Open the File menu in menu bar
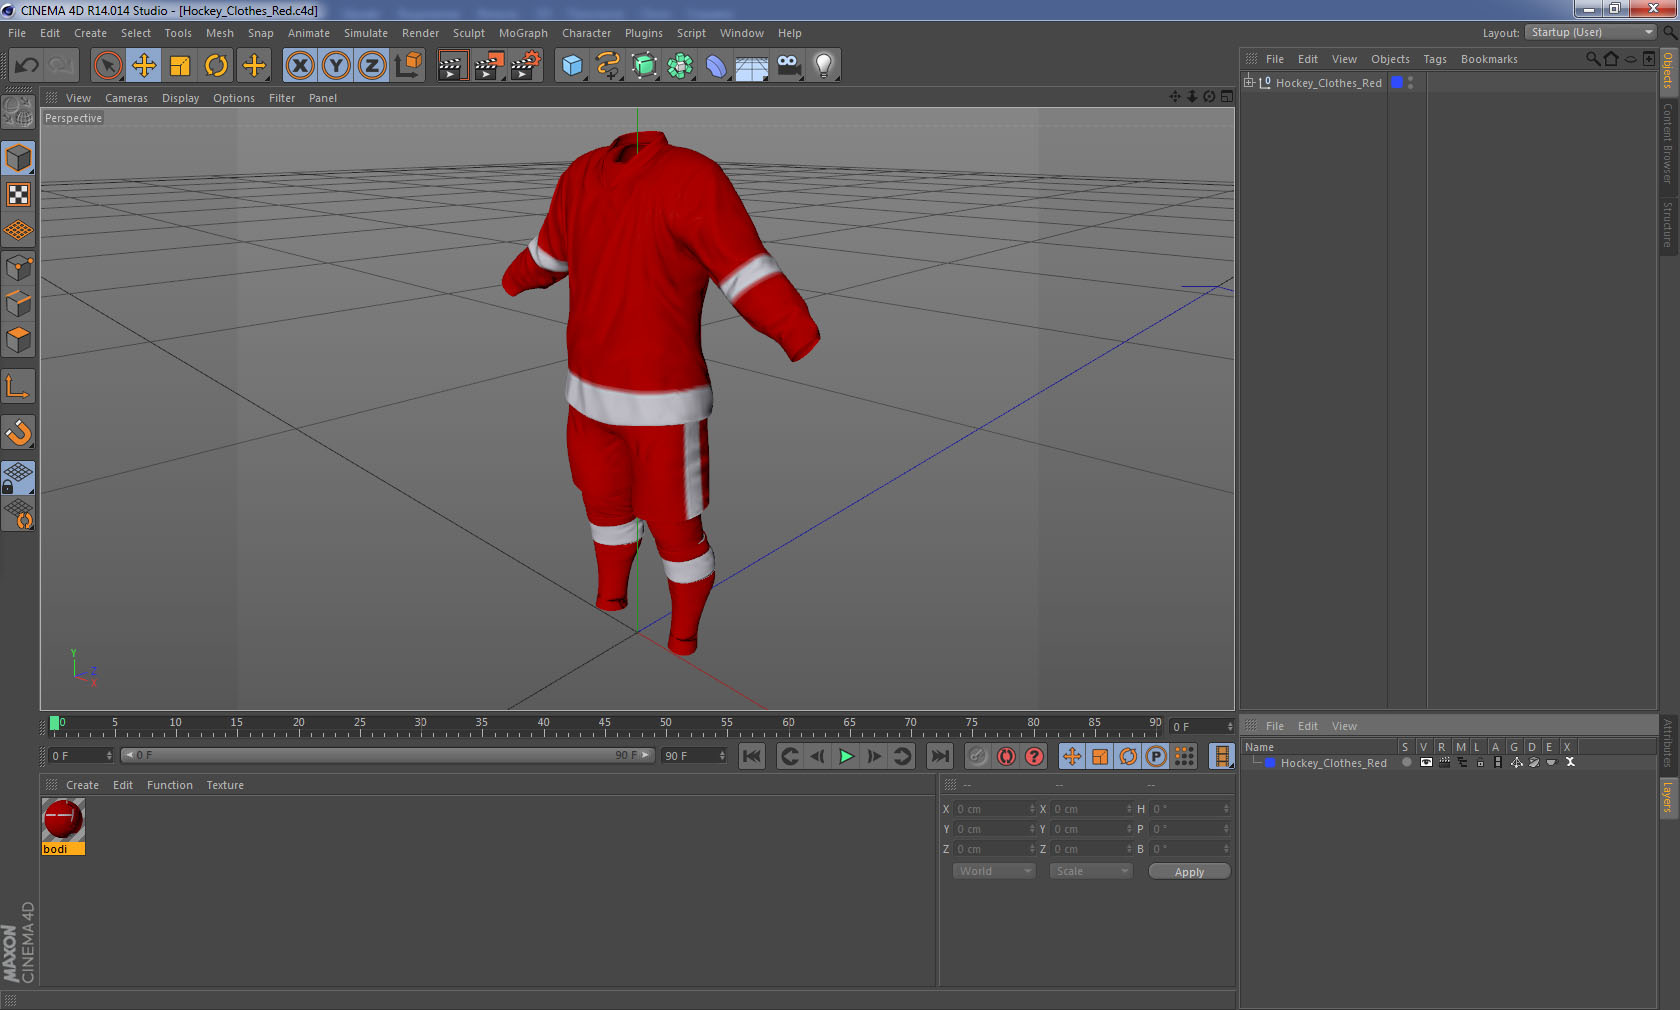The image size is (1680, 1010). [x=17, y=33]
